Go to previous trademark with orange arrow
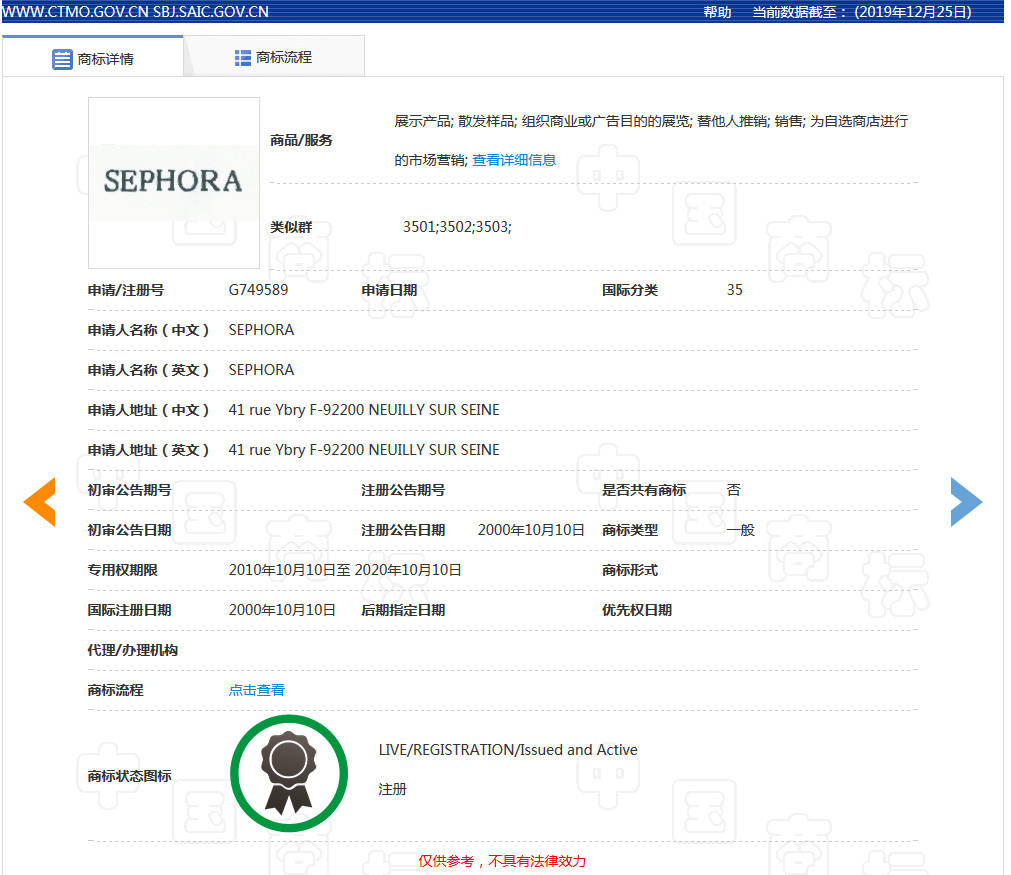The image size is (1011, 875). [x=40, y=502]
